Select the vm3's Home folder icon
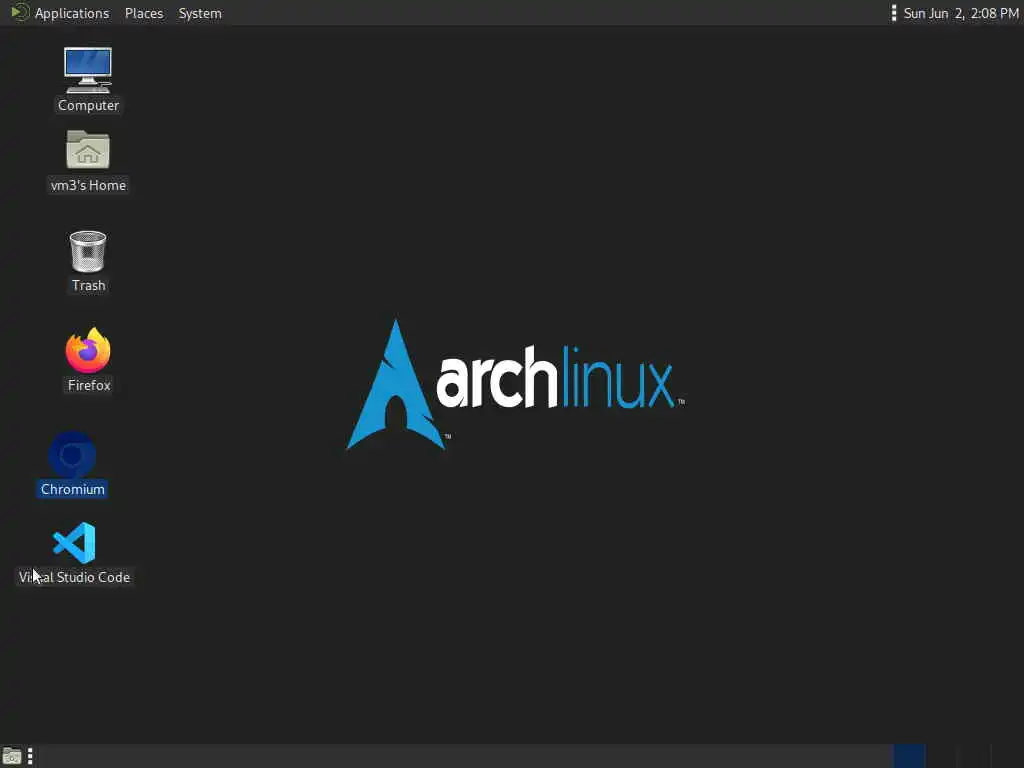Viewport: 1024px width, 768px height. tap(88, 150)
